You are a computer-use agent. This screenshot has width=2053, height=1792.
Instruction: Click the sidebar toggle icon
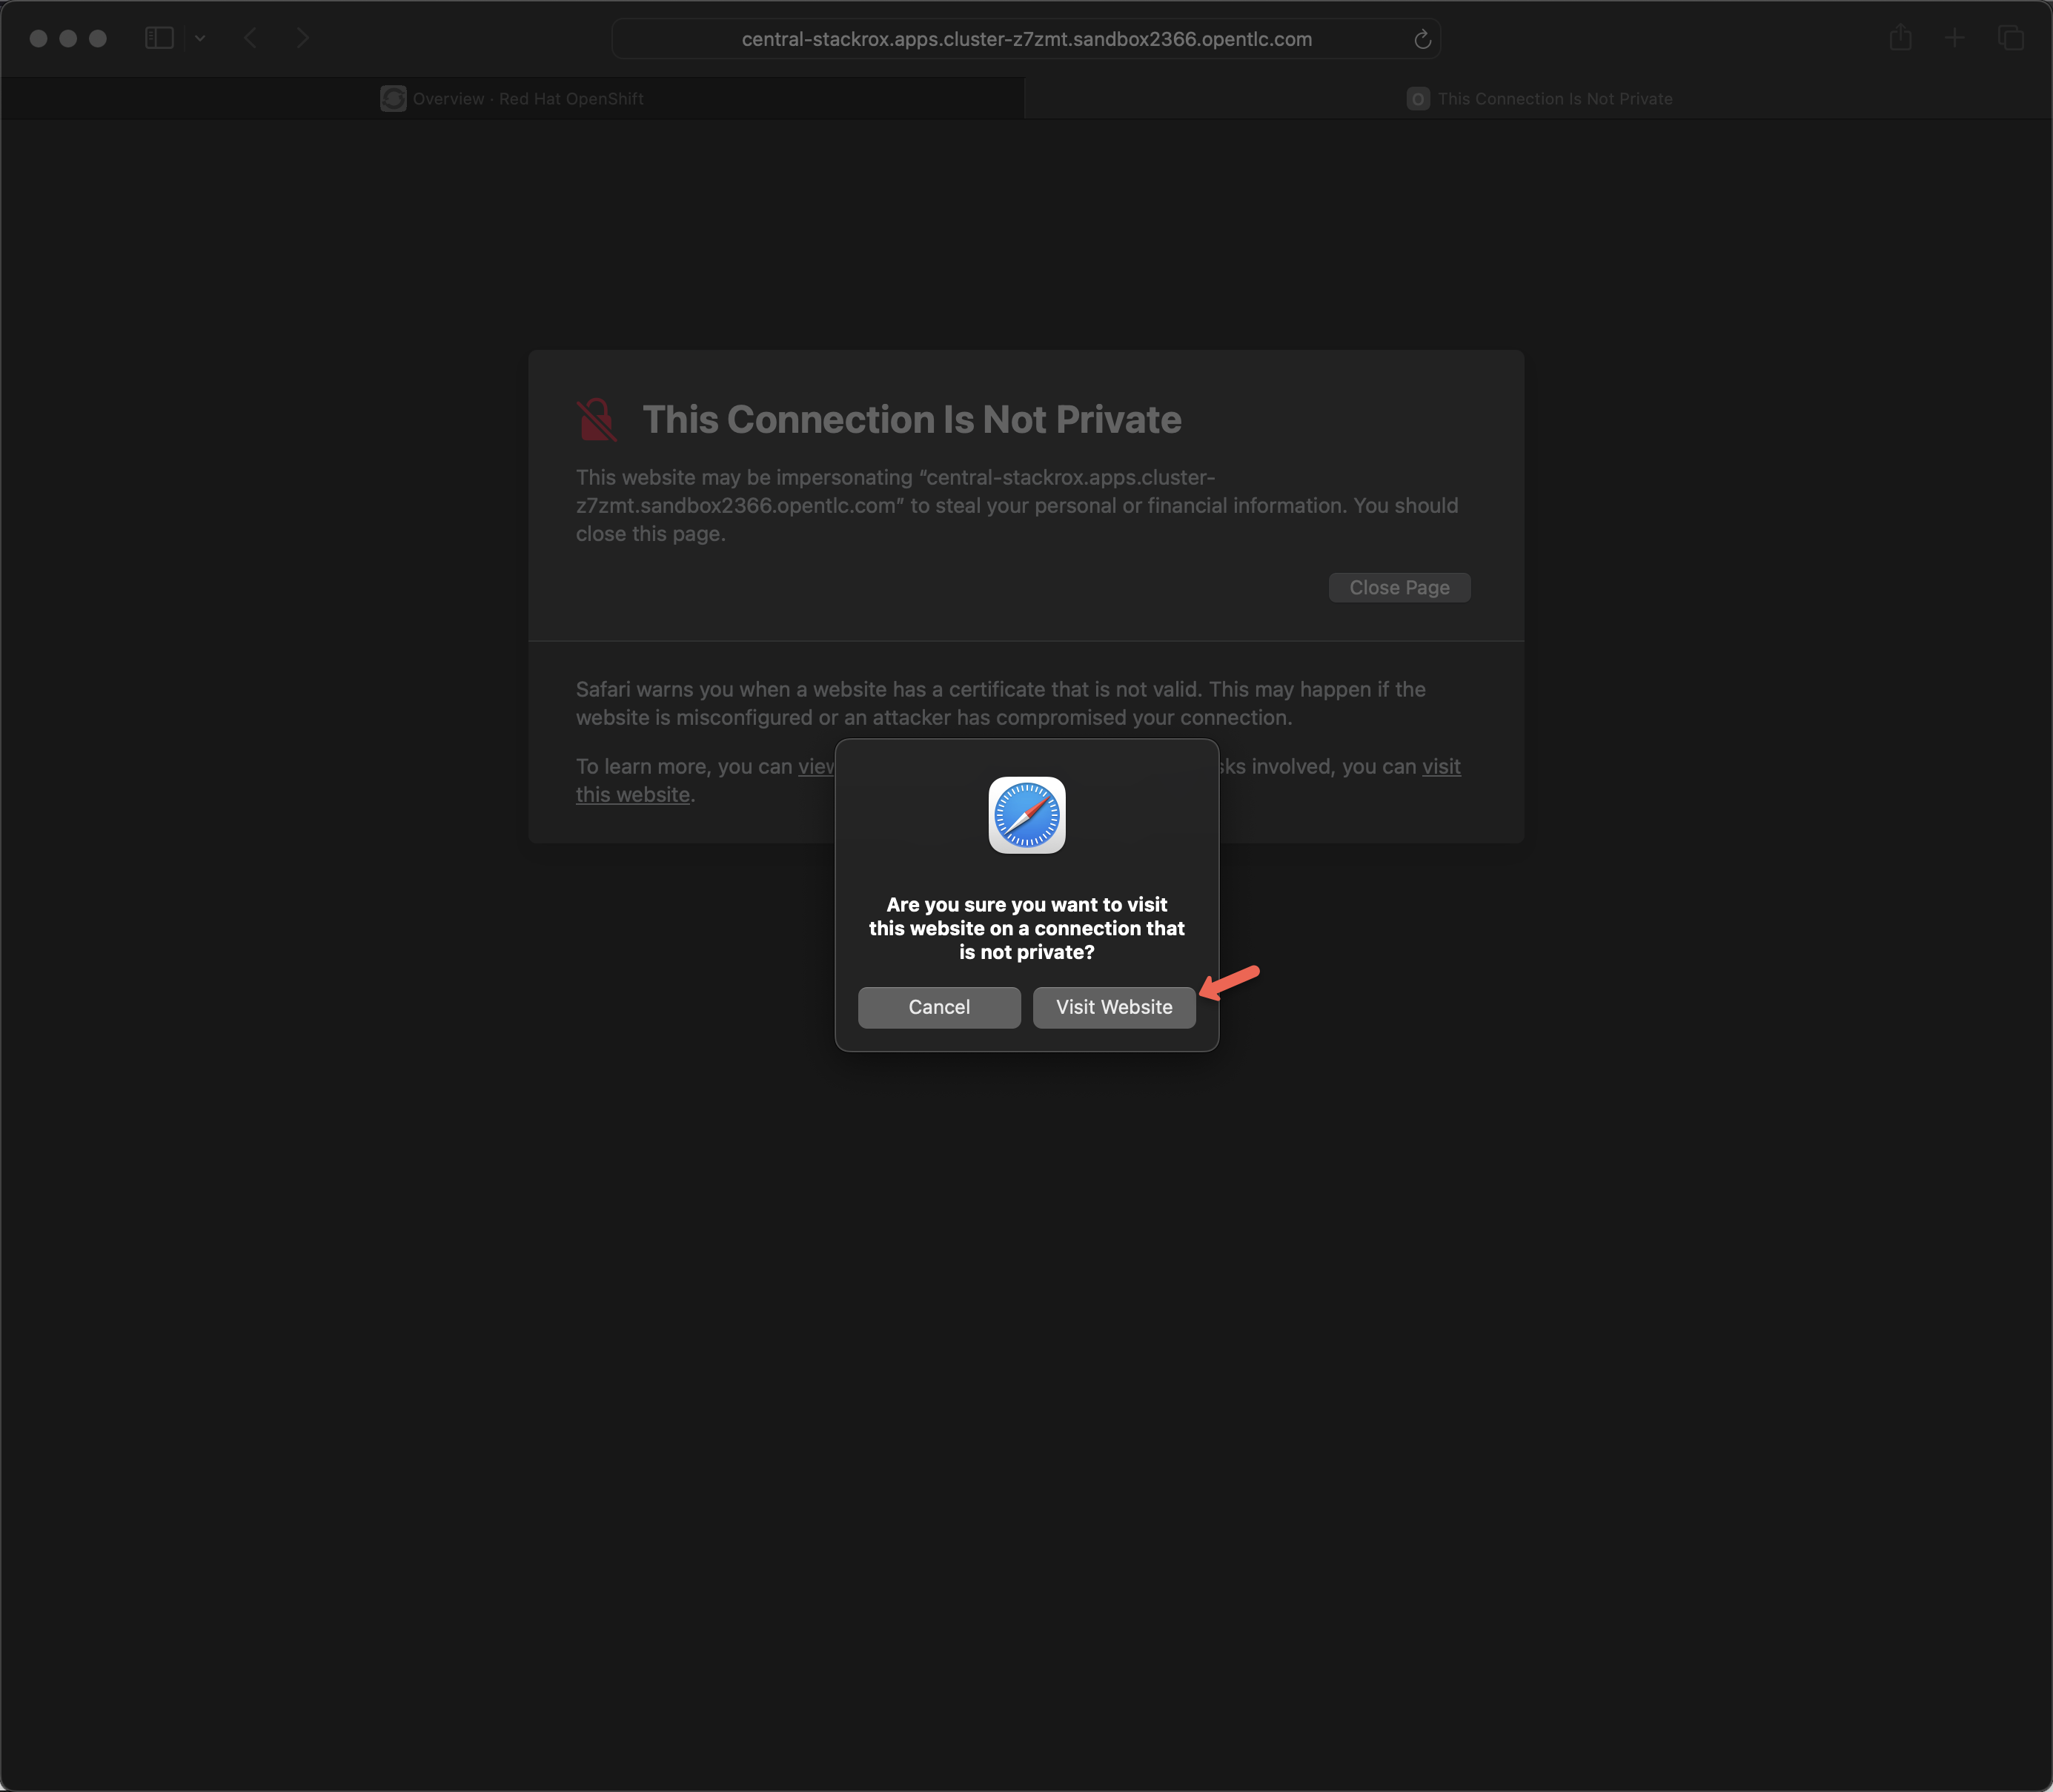click(159, 38)
